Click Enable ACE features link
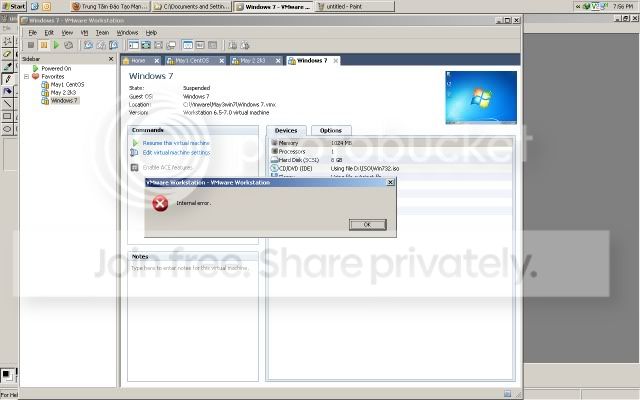640x400 pixels. pyautogui.click(x=167, y=168)
